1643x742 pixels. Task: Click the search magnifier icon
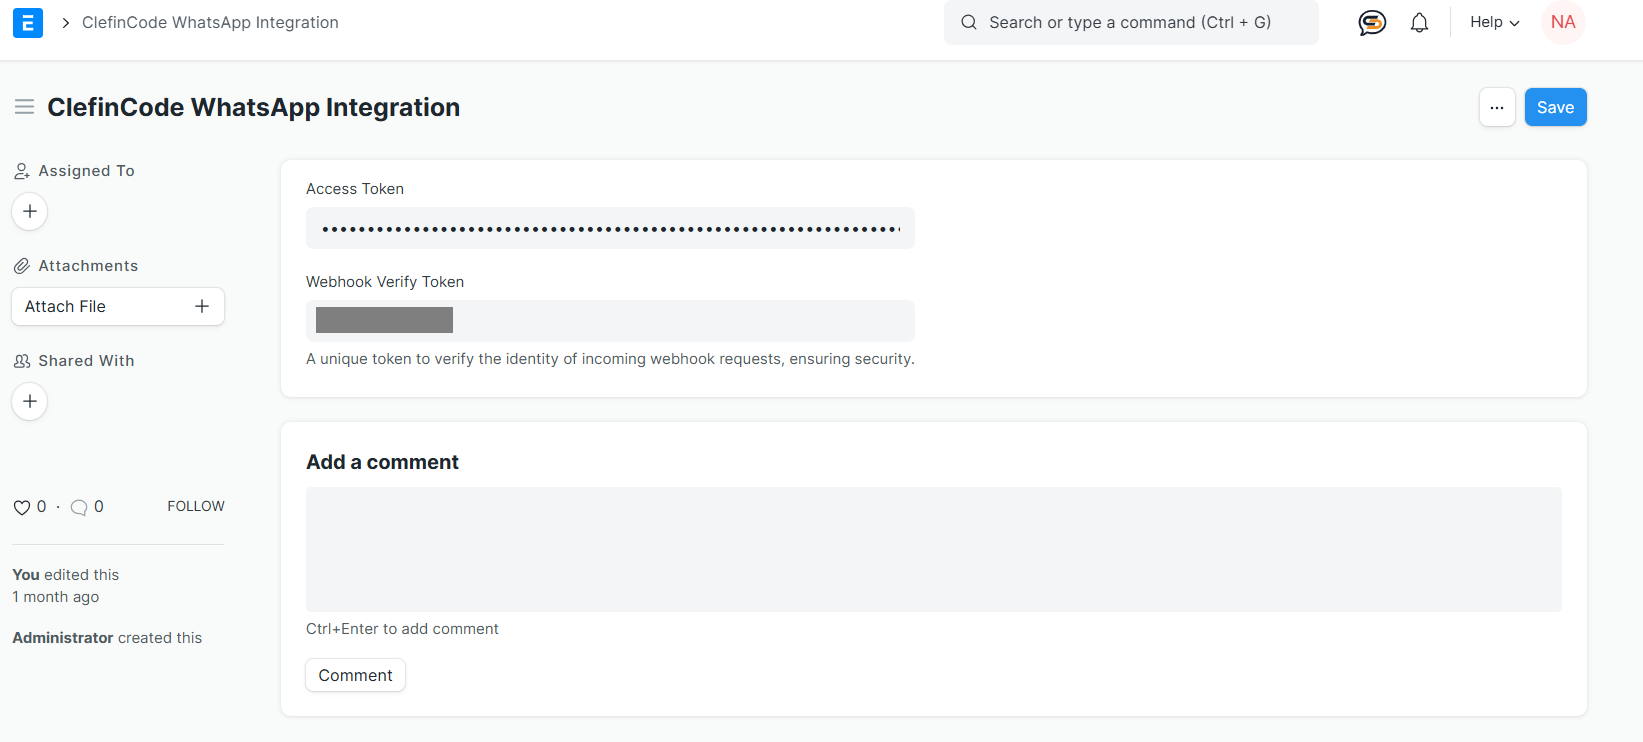coord(969,22)
